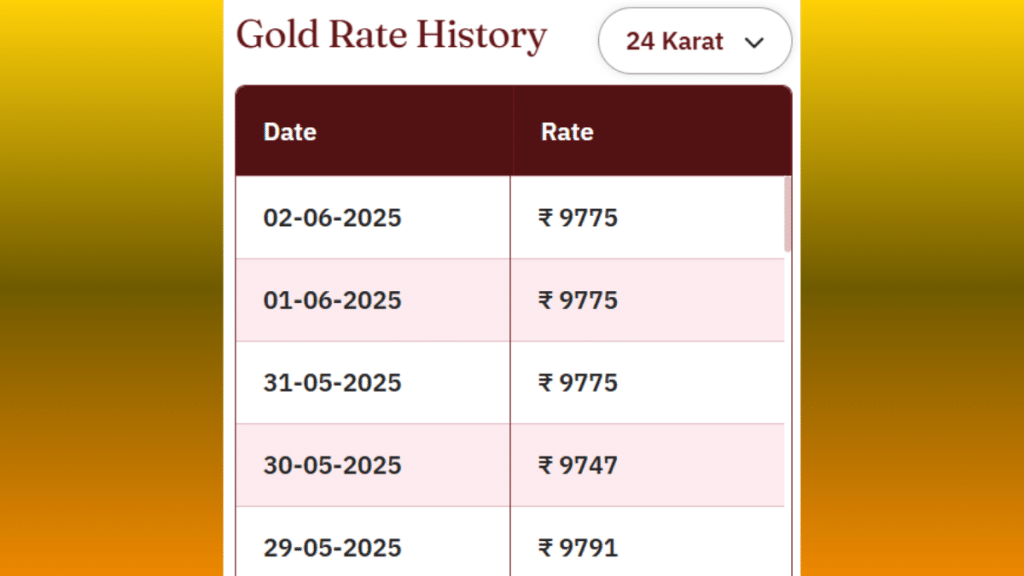Click the scrollbar track below the thumb
The height and width of the screenshot is (576, 1024).
(788, 411)
